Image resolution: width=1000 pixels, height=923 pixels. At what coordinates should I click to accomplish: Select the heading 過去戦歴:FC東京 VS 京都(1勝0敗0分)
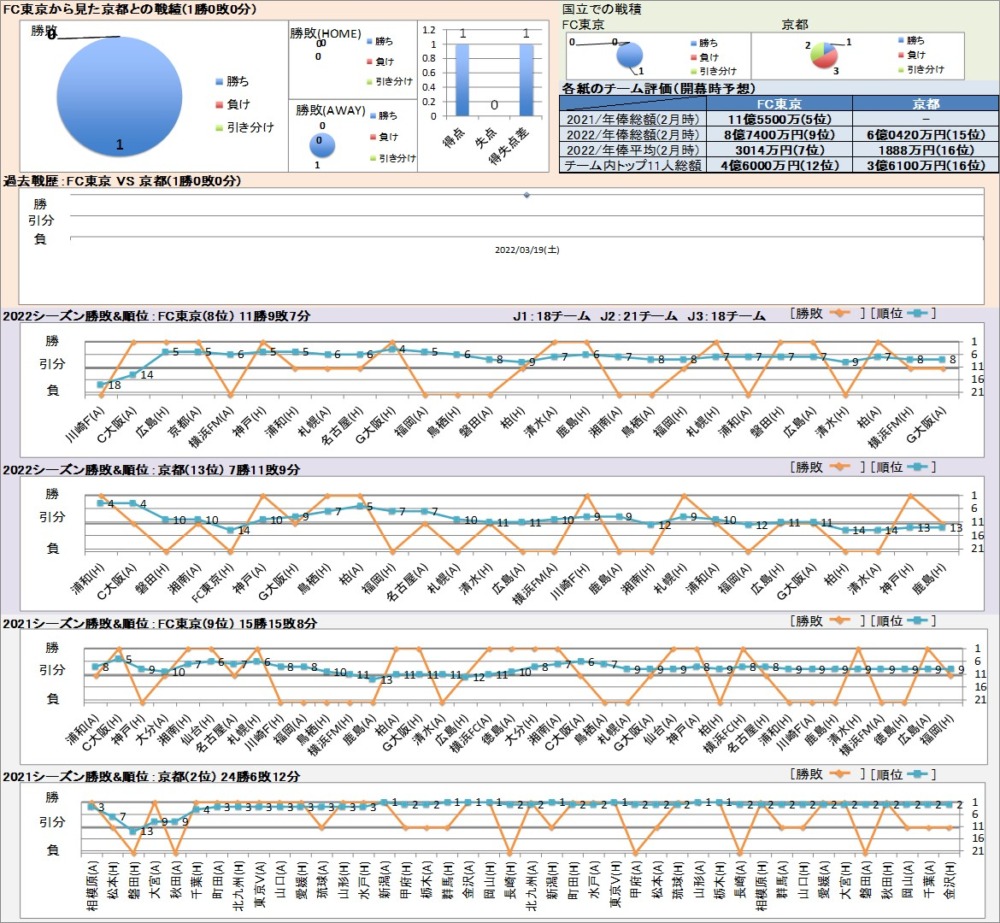tap(122, 181)
